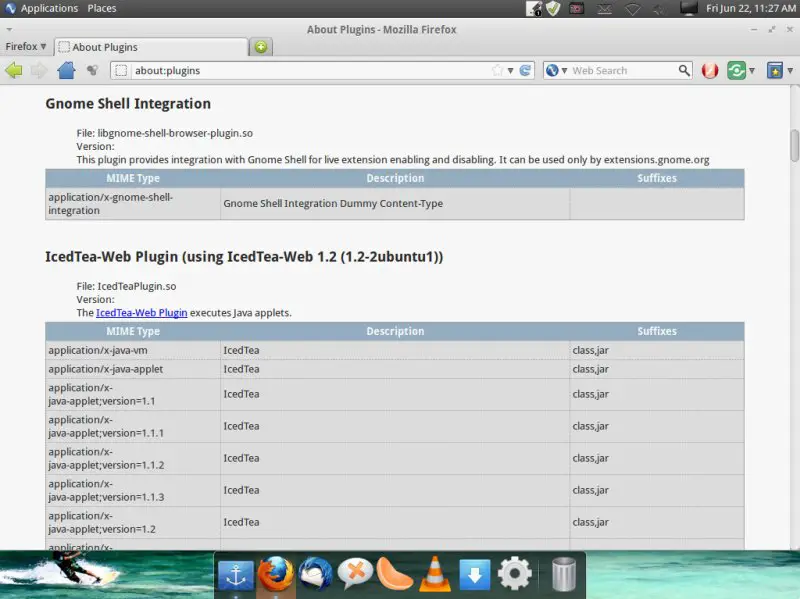
Task: Open the bookmarks toolbar button
Action: (x=774, y=70)
